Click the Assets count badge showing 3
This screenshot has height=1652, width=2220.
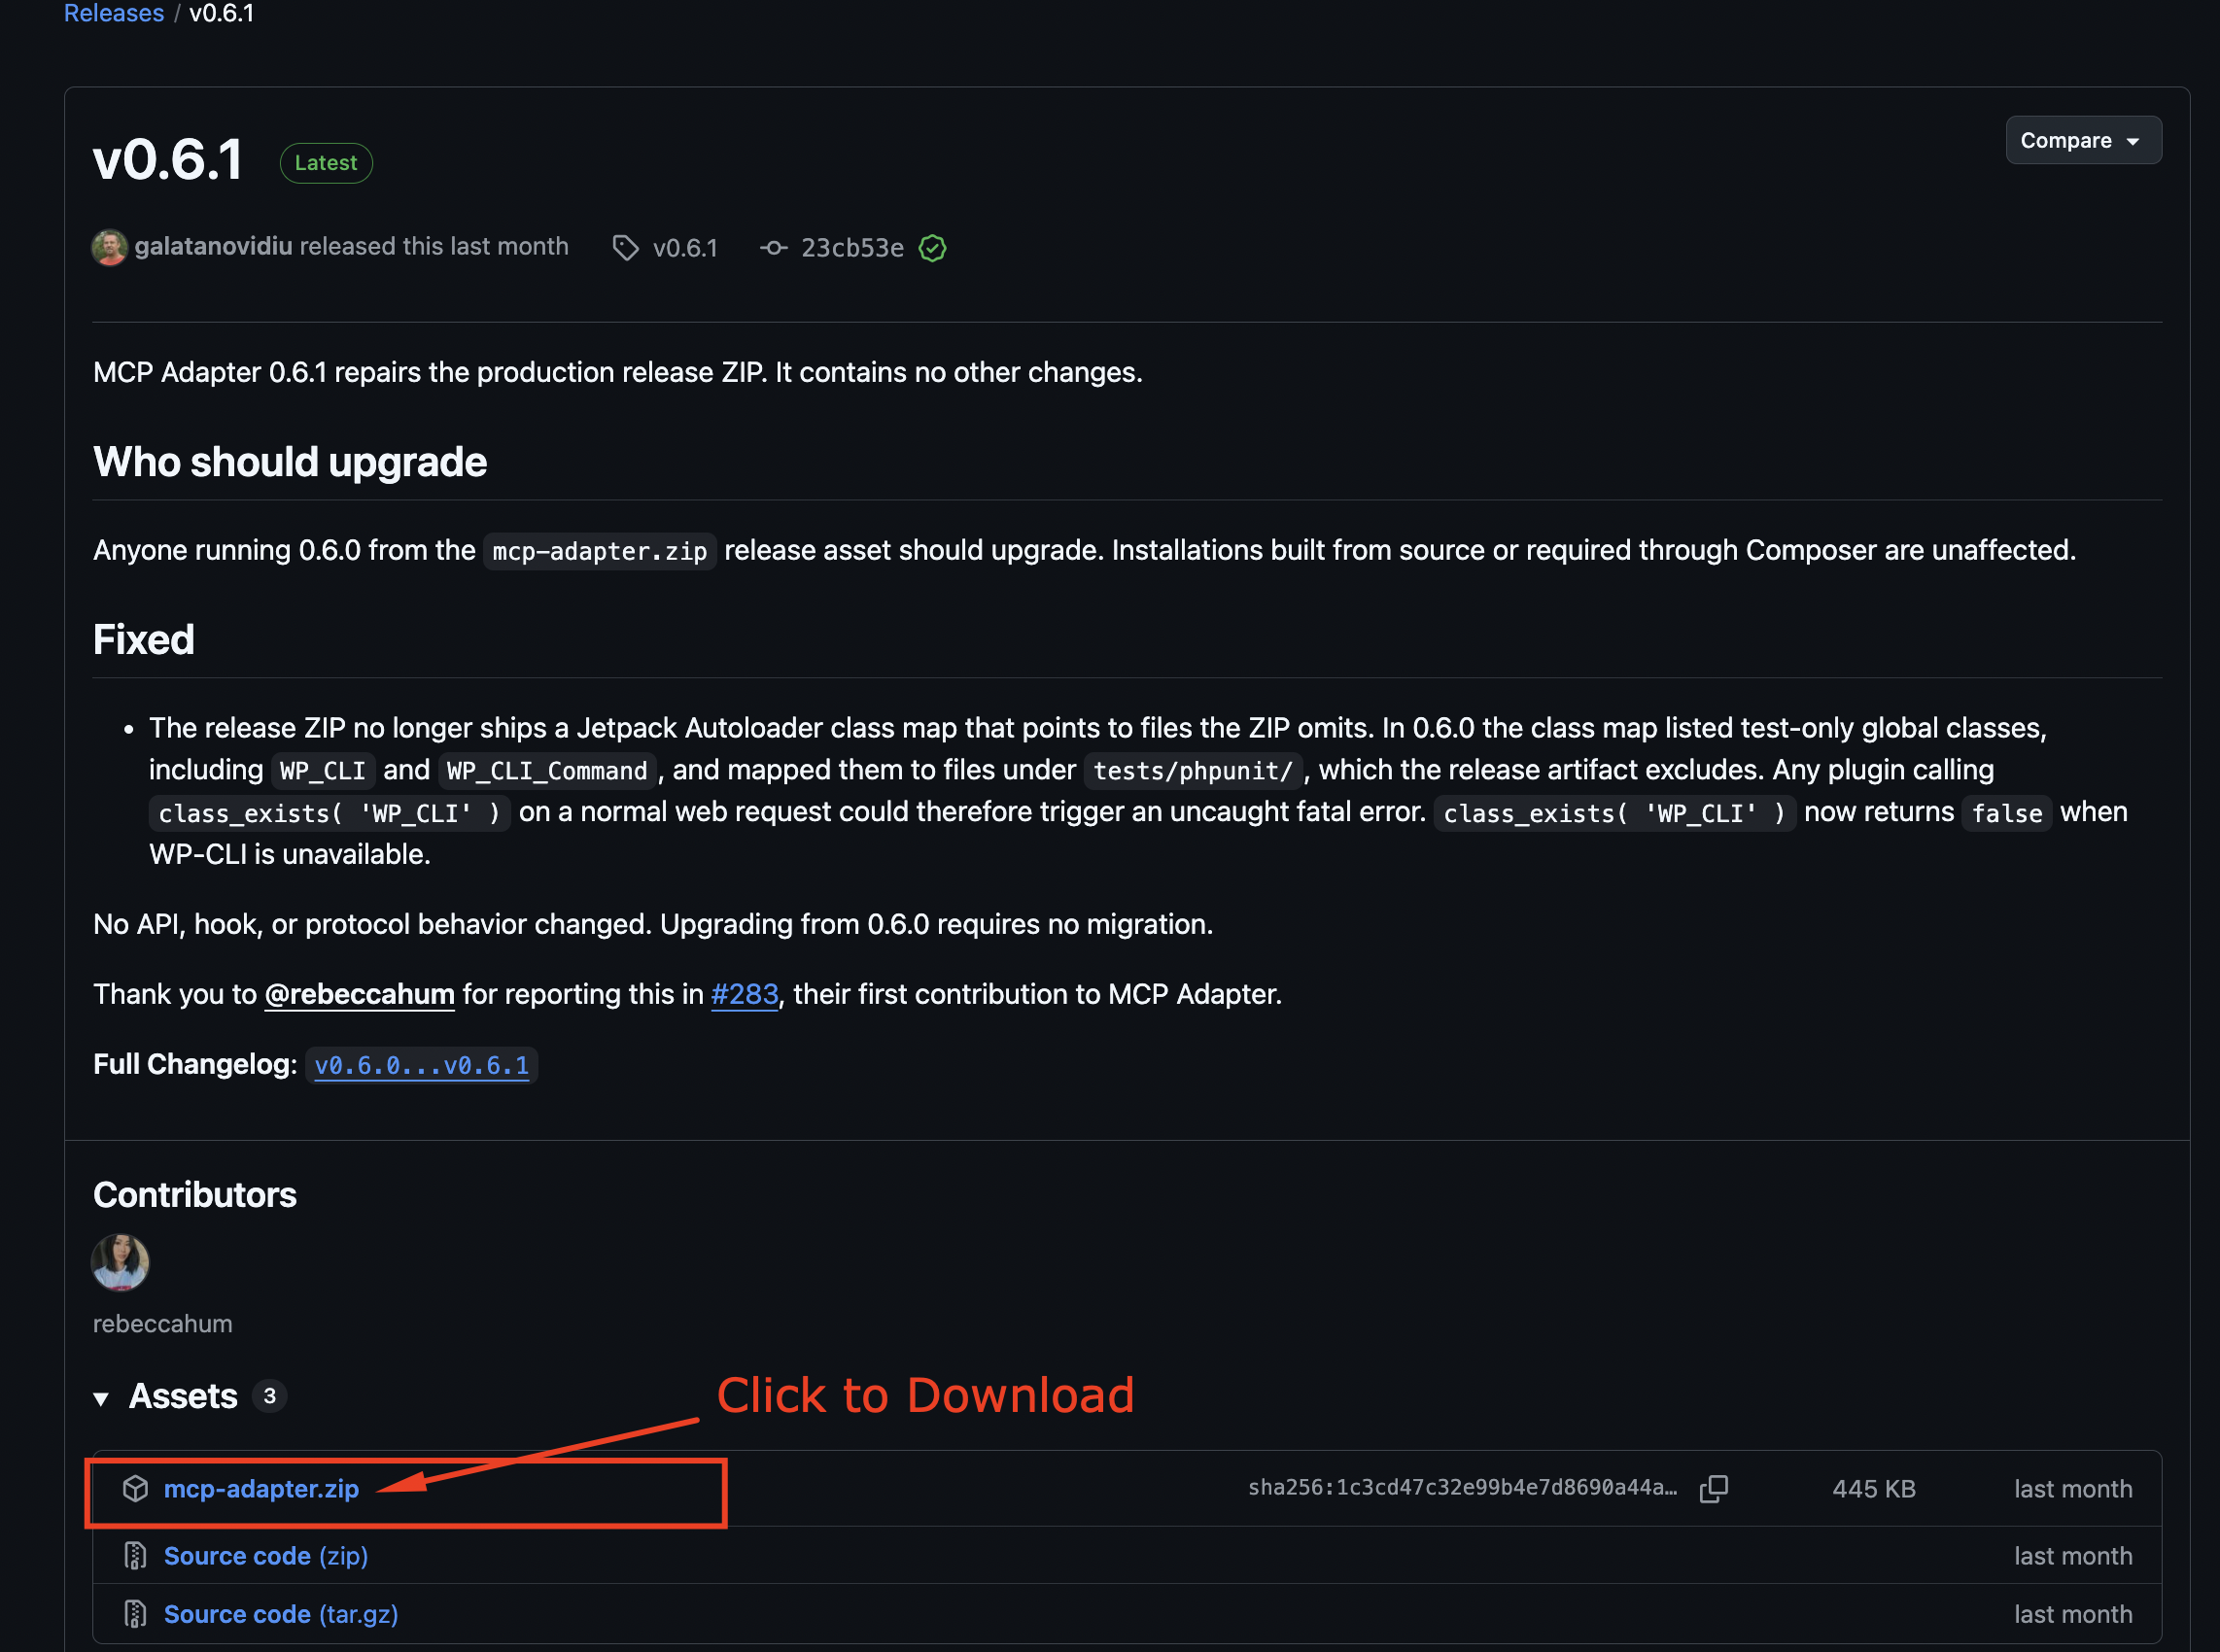pos(269,1396)
